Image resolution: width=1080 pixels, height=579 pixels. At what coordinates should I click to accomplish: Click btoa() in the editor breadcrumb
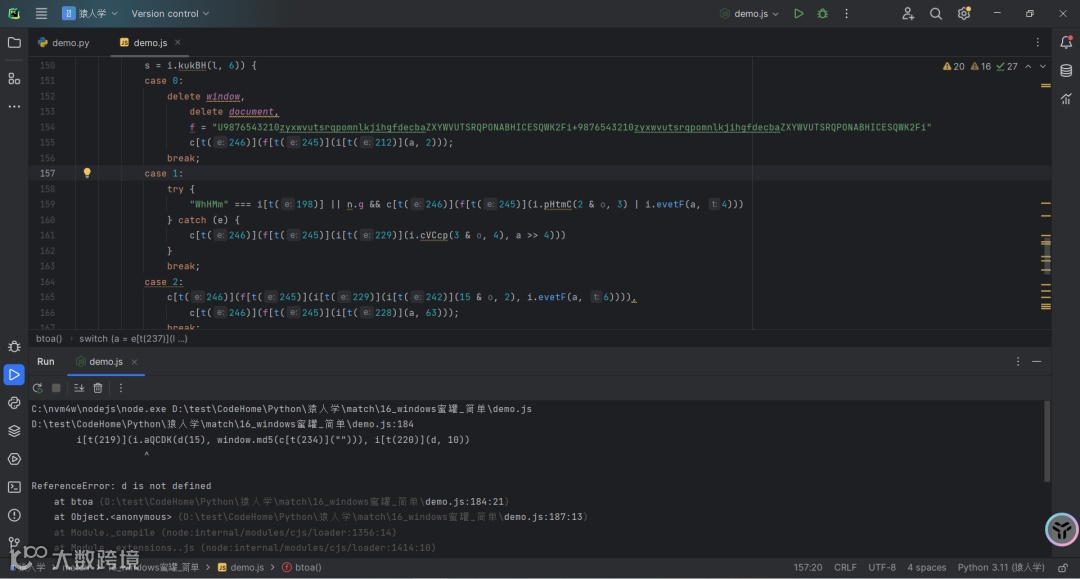point(49,339)
